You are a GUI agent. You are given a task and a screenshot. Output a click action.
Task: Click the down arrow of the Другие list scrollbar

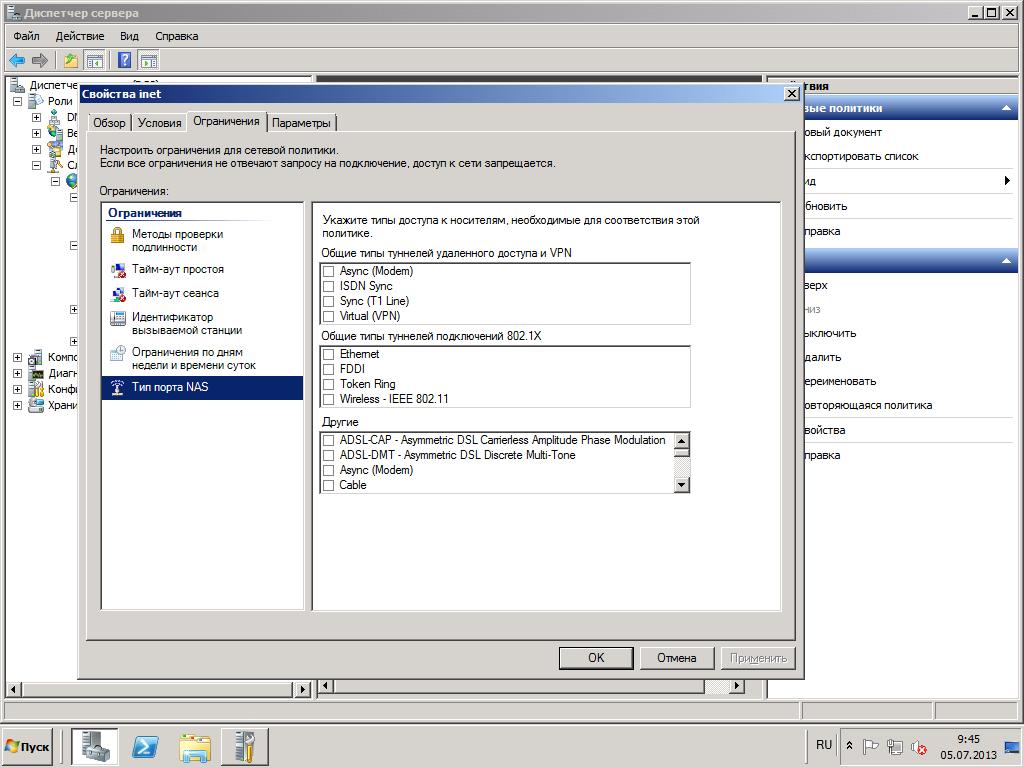pyautogui.click(x=682, y=485)
